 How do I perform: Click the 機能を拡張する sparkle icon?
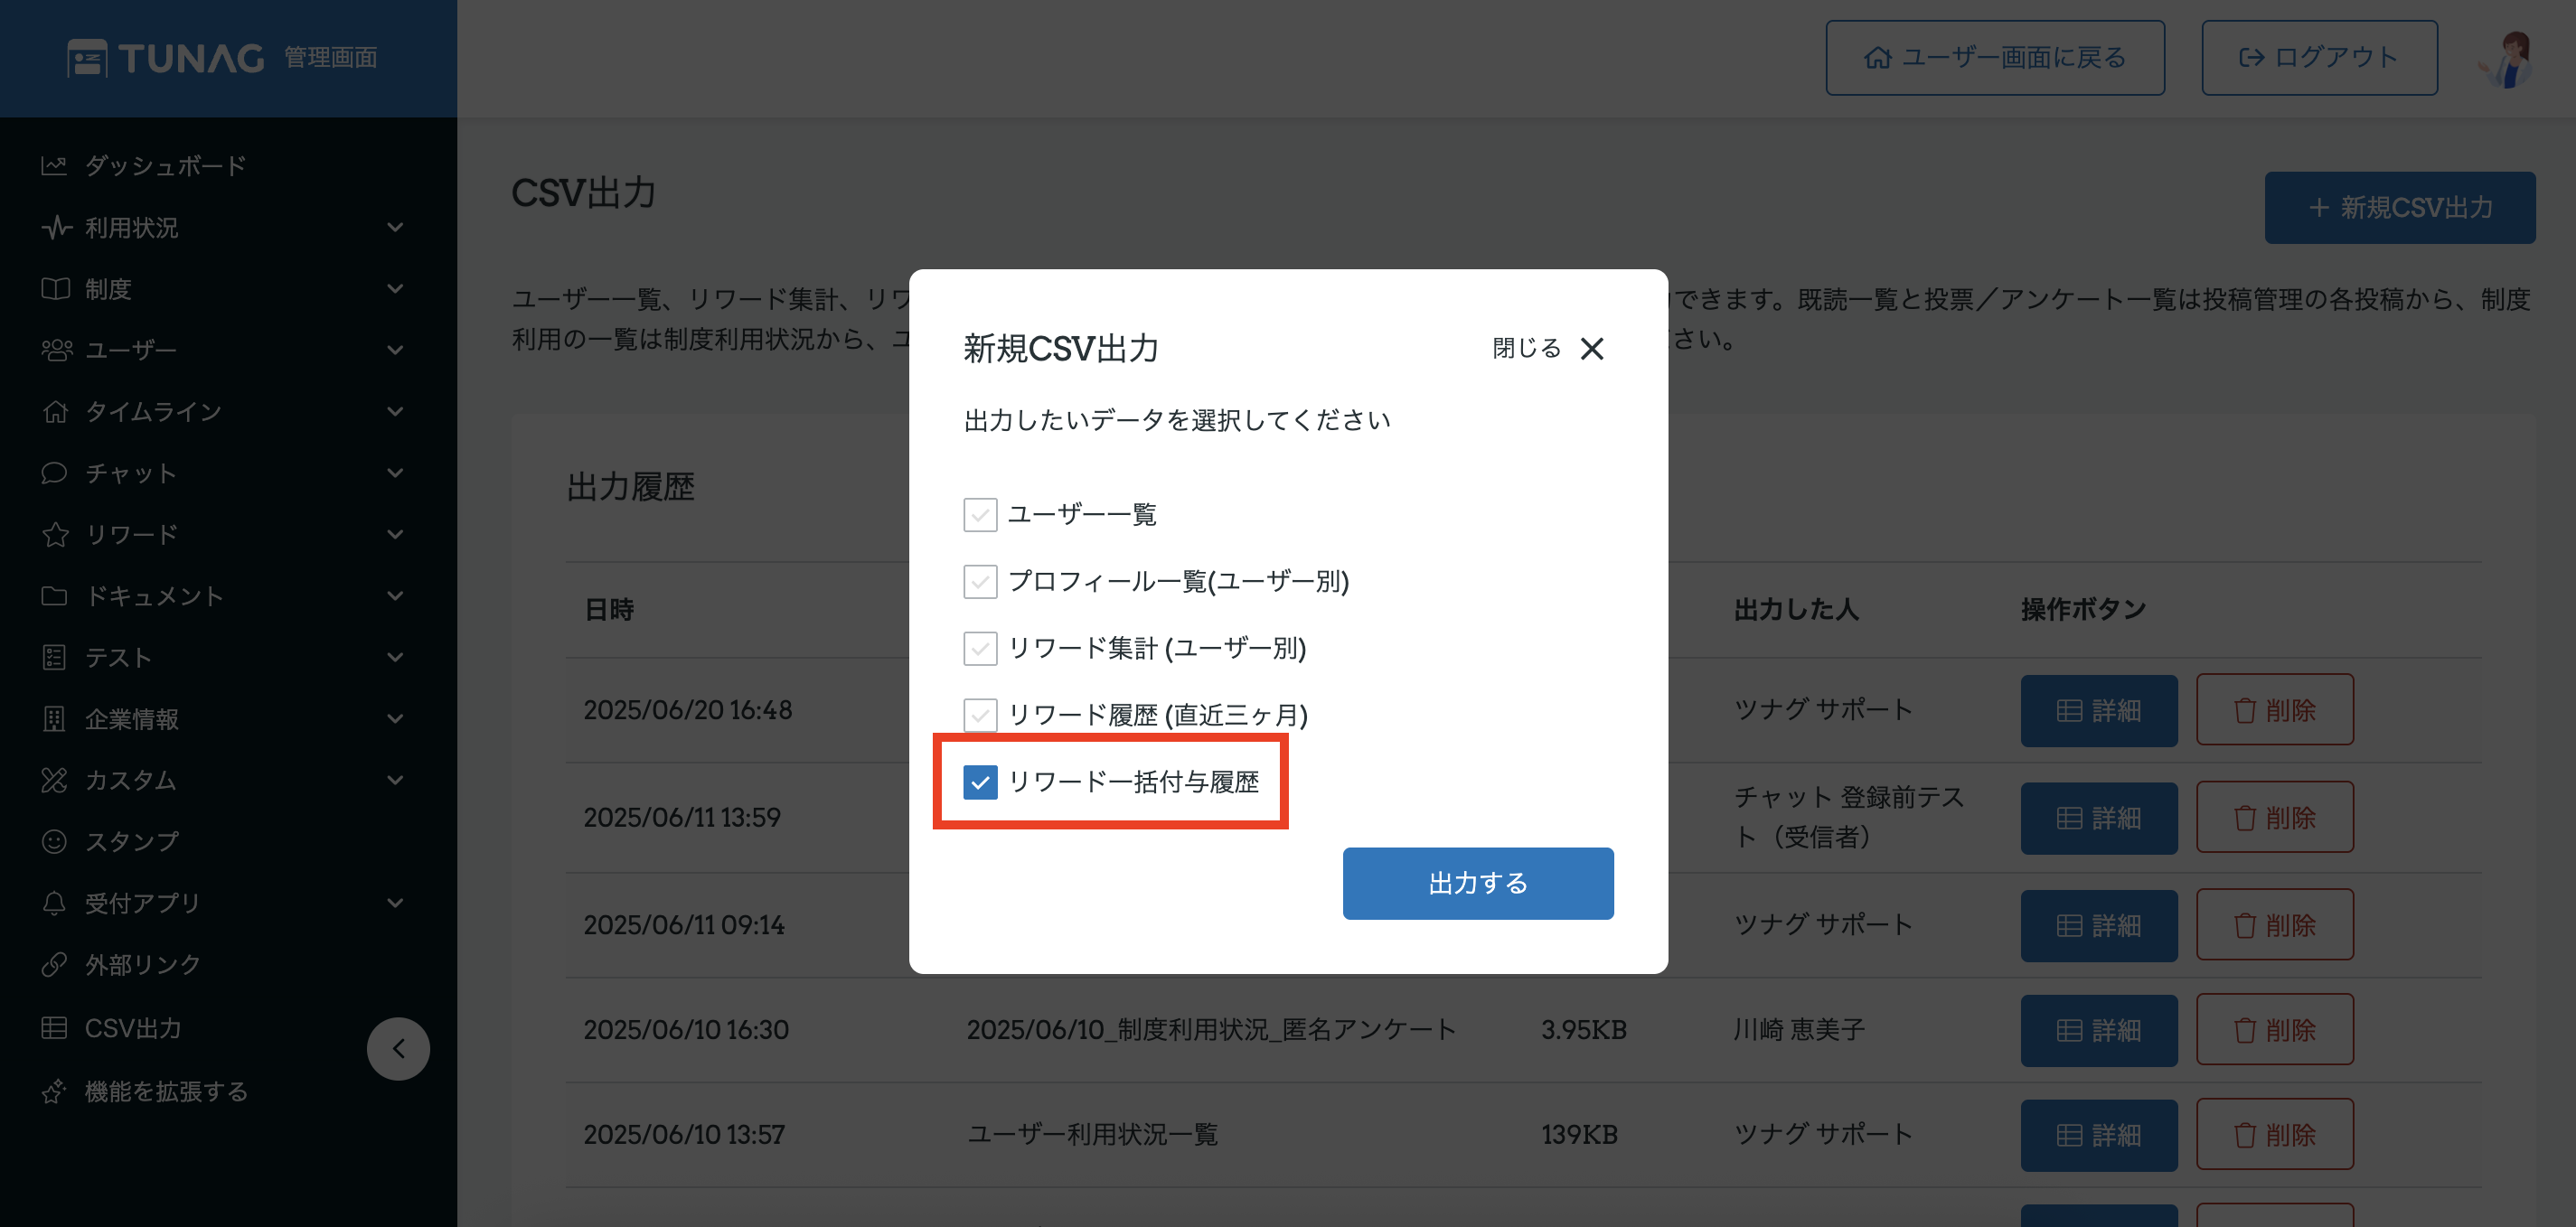54,1091
